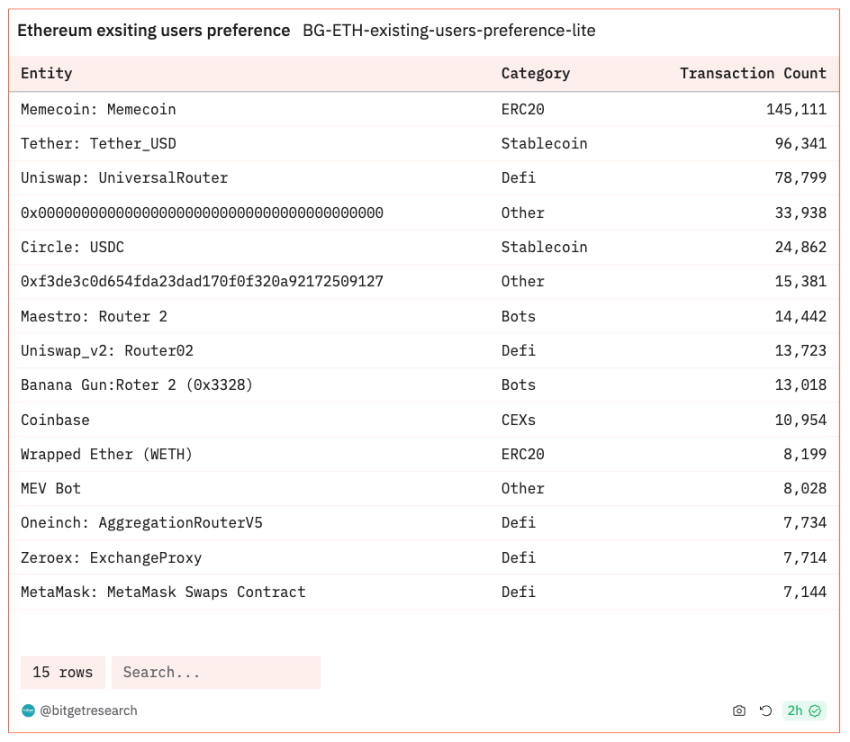Click the Uniswap: UniversalRouter entity cell

(x=124, y=178)
